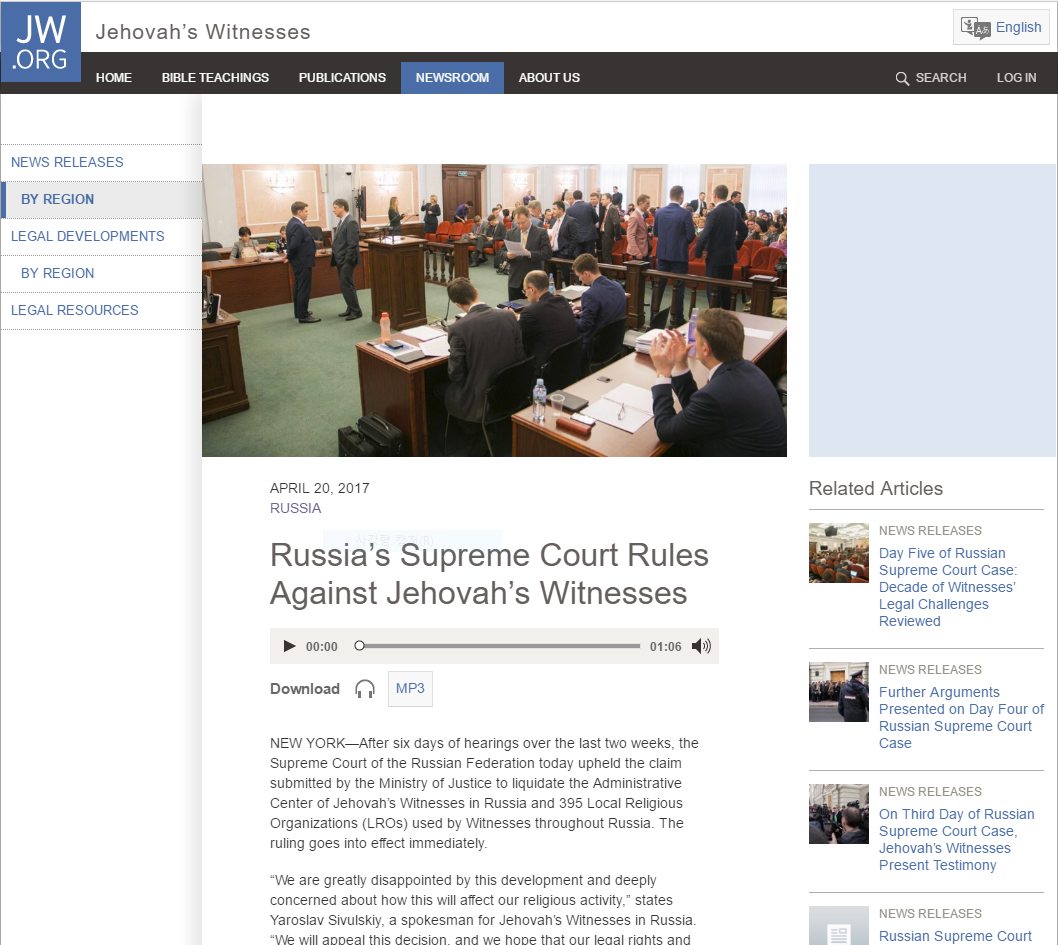Seek along the audio progress bar
The image size is (1058, 945).
click(x=499, y=646)
